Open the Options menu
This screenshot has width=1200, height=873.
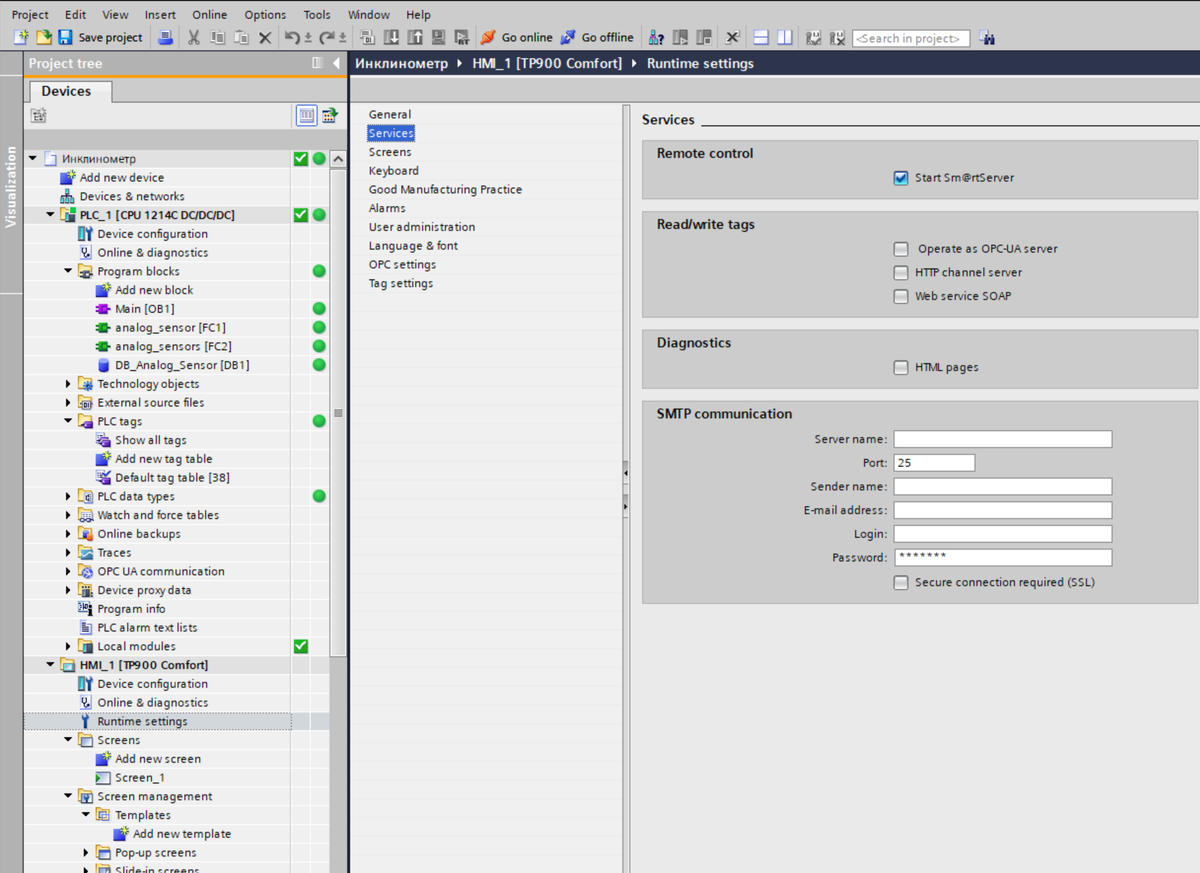pos(264,14)
